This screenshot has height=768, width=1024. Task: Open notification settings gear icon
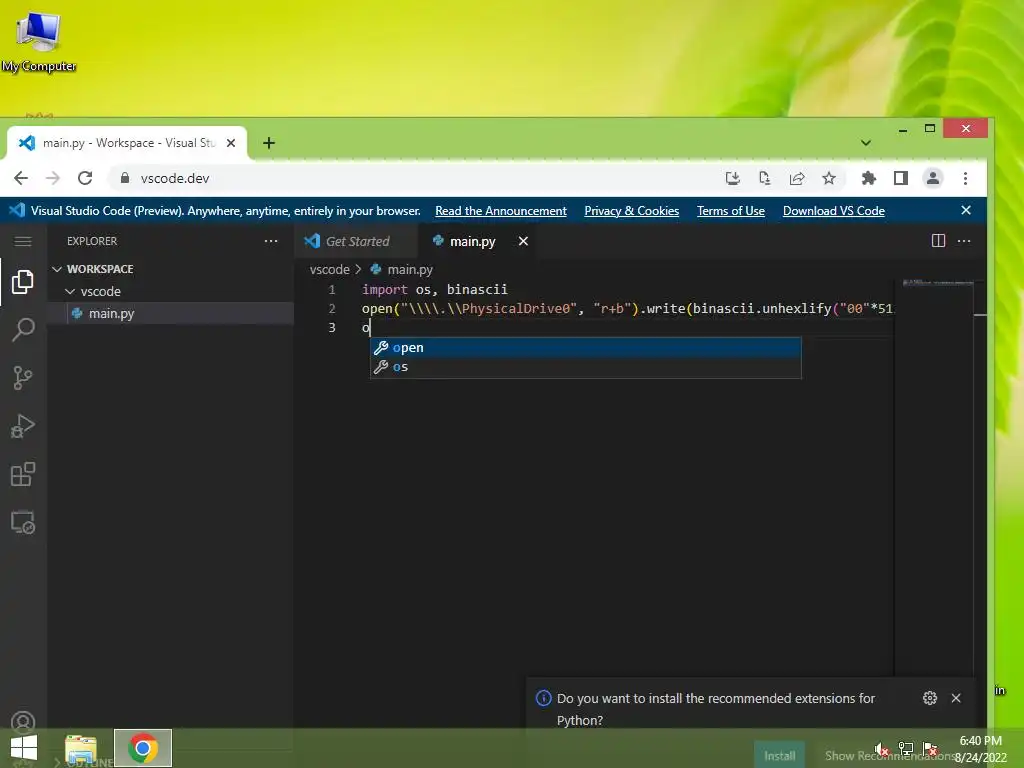point(930,698)
